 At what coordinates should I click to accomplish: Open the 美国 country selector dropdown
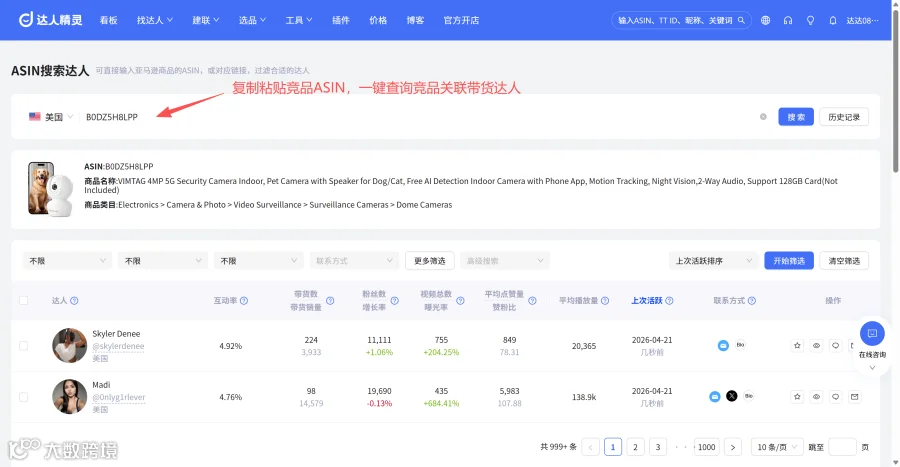pyautogui.click(x=51, y=116)
